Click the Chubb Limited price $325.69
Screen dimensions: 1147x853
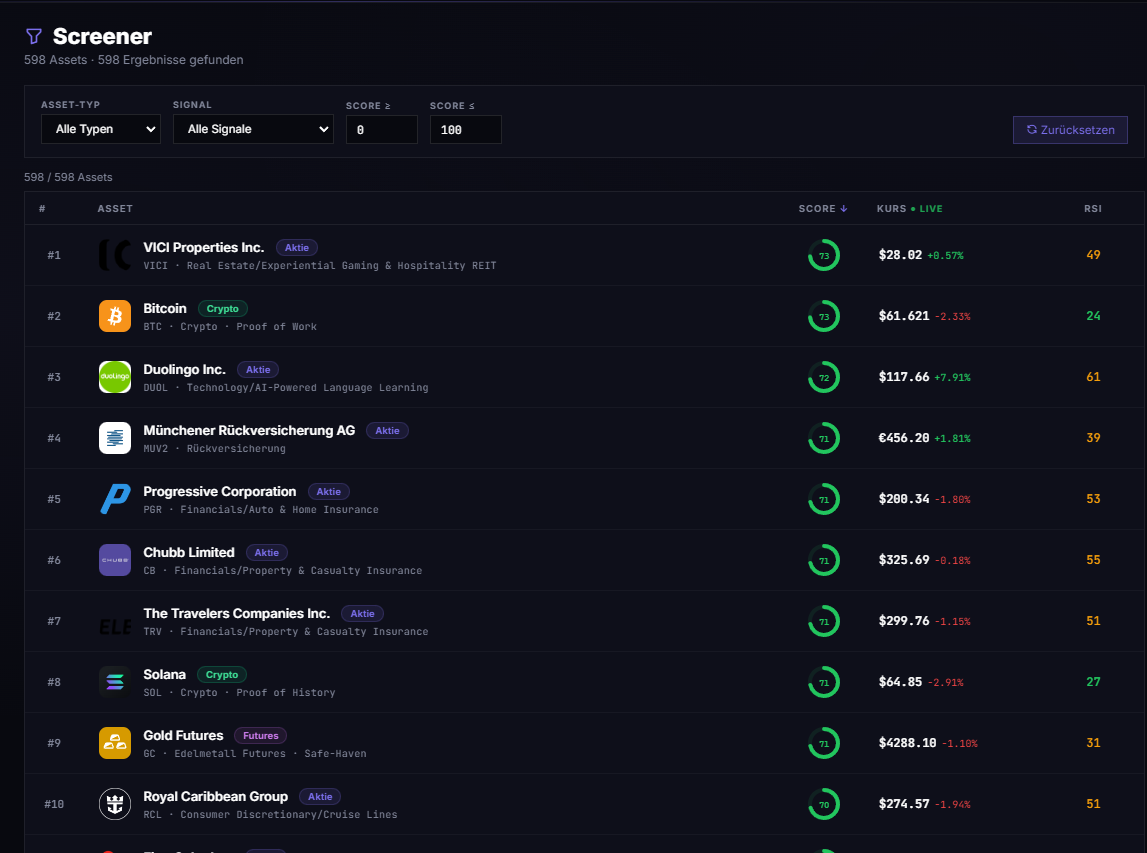pos(903,560)
